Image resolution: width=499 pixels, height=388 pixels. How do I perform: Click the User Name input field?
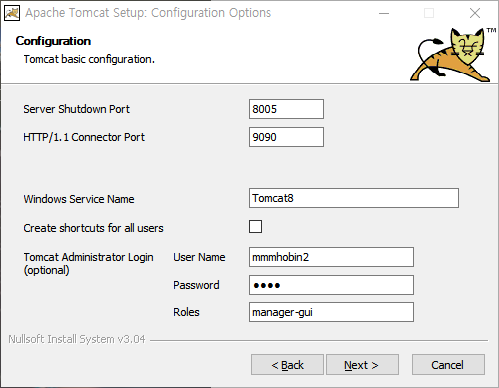[331, 257]
